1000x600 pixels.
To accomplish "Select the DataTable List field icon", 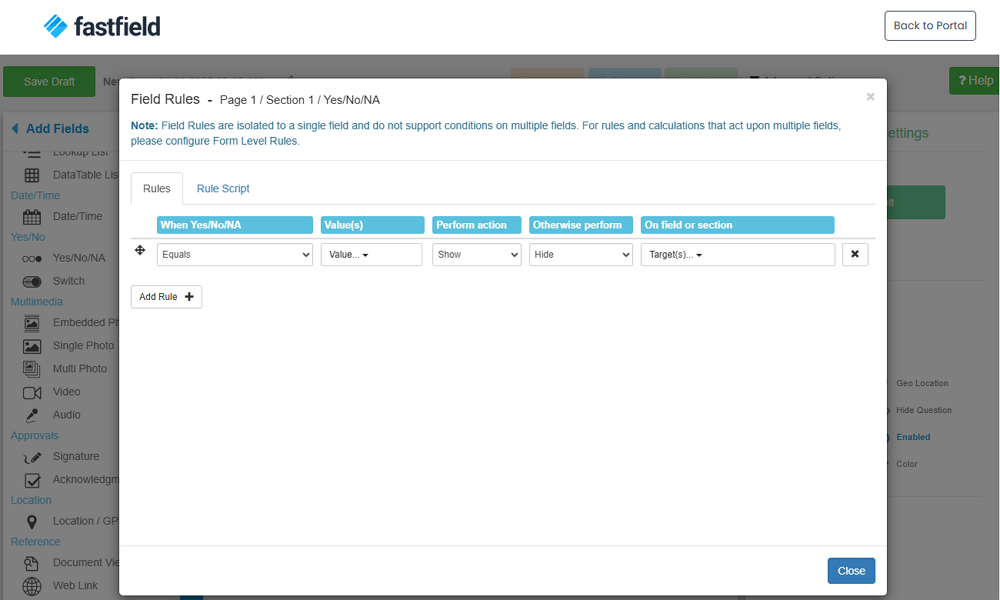I will [32, 175].
